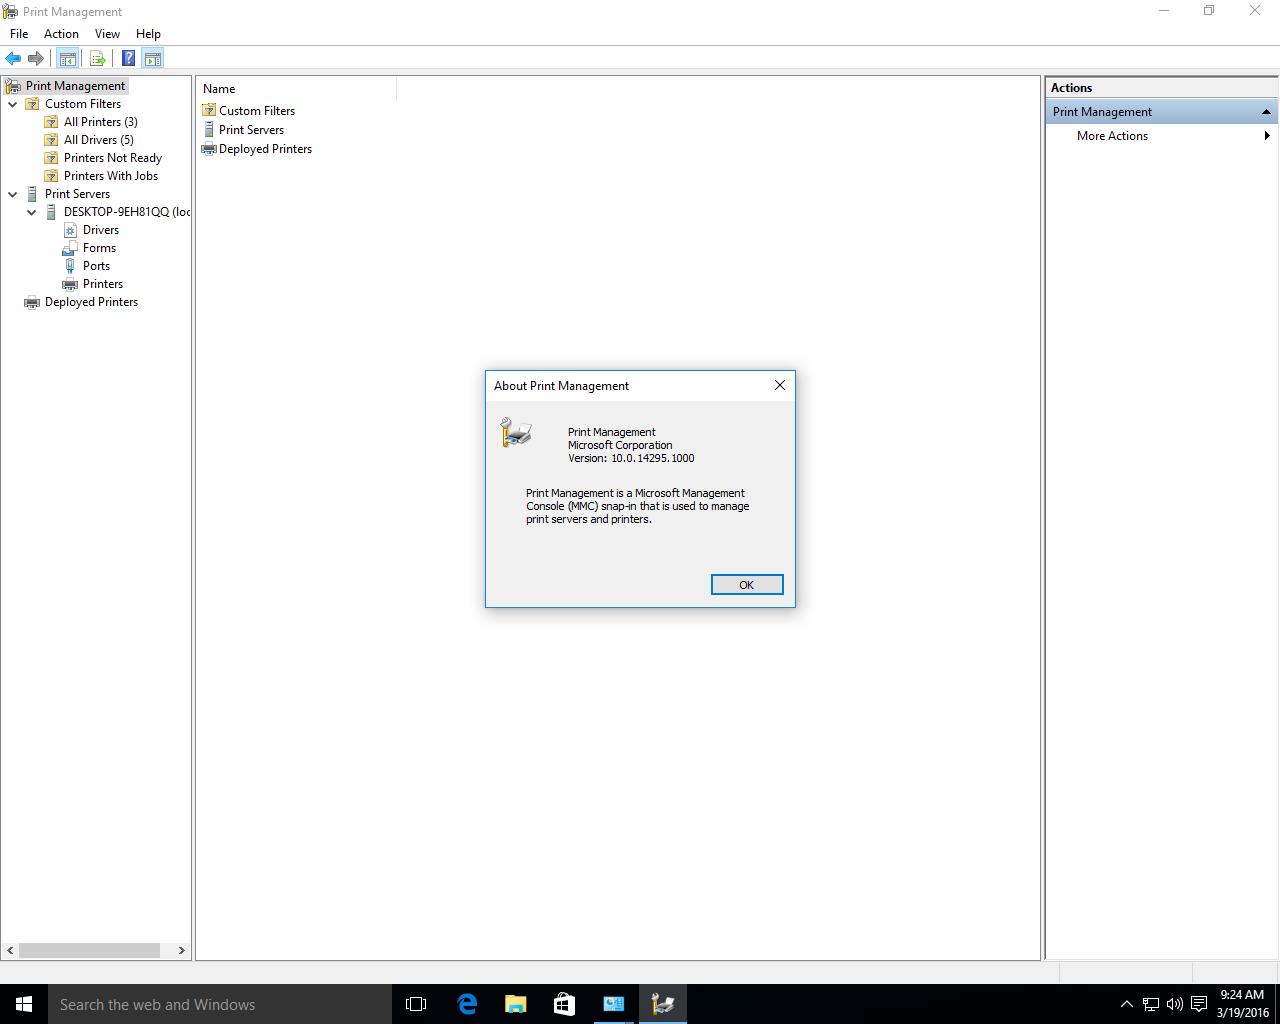Select Print Management root tree node
This screenshot has height=1024, width=1280.
click(76, 86)
